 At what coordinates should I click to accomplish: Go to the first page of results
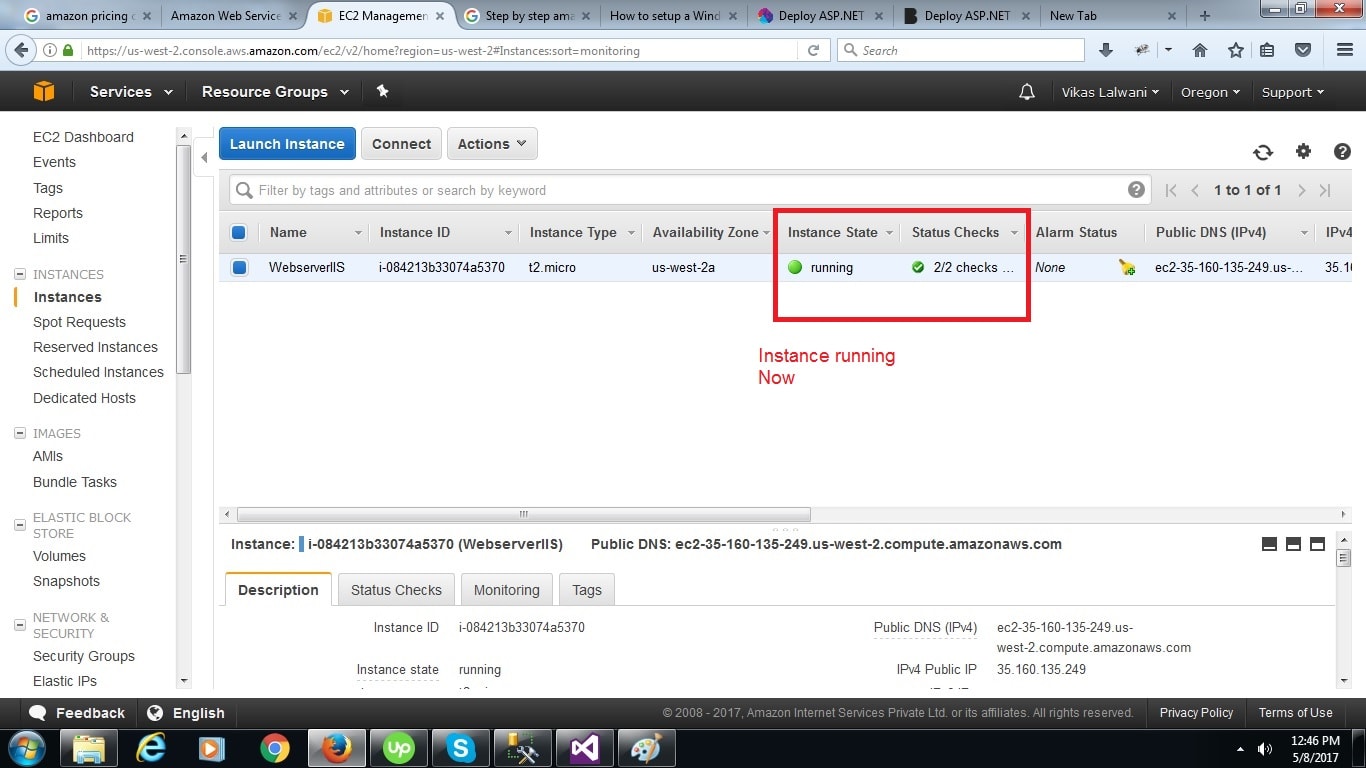coord(1171,190)
